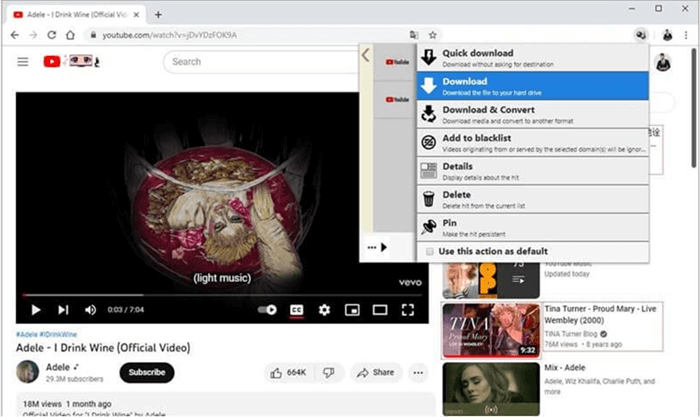Seek on the video progress bar

point(222,295)
